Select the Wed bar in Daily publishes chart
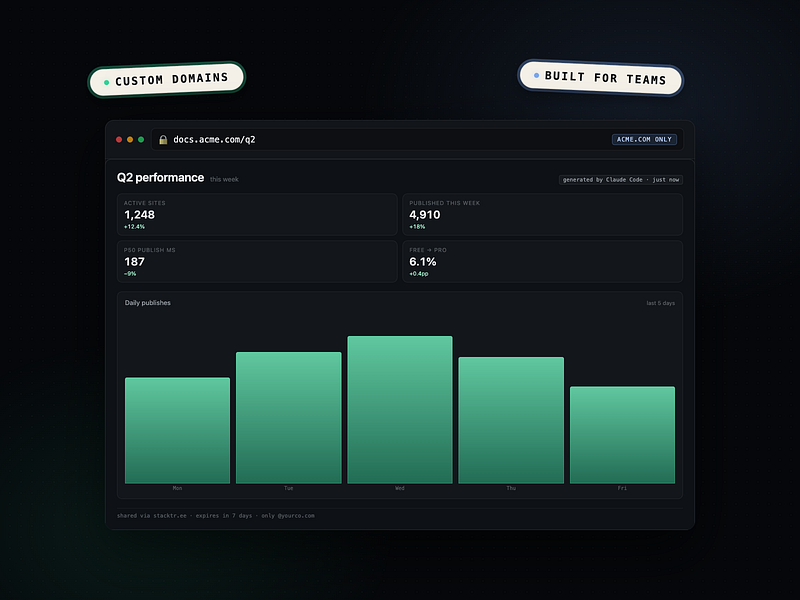The height and width of the screenshot is (600, 800). pos(400,410)
